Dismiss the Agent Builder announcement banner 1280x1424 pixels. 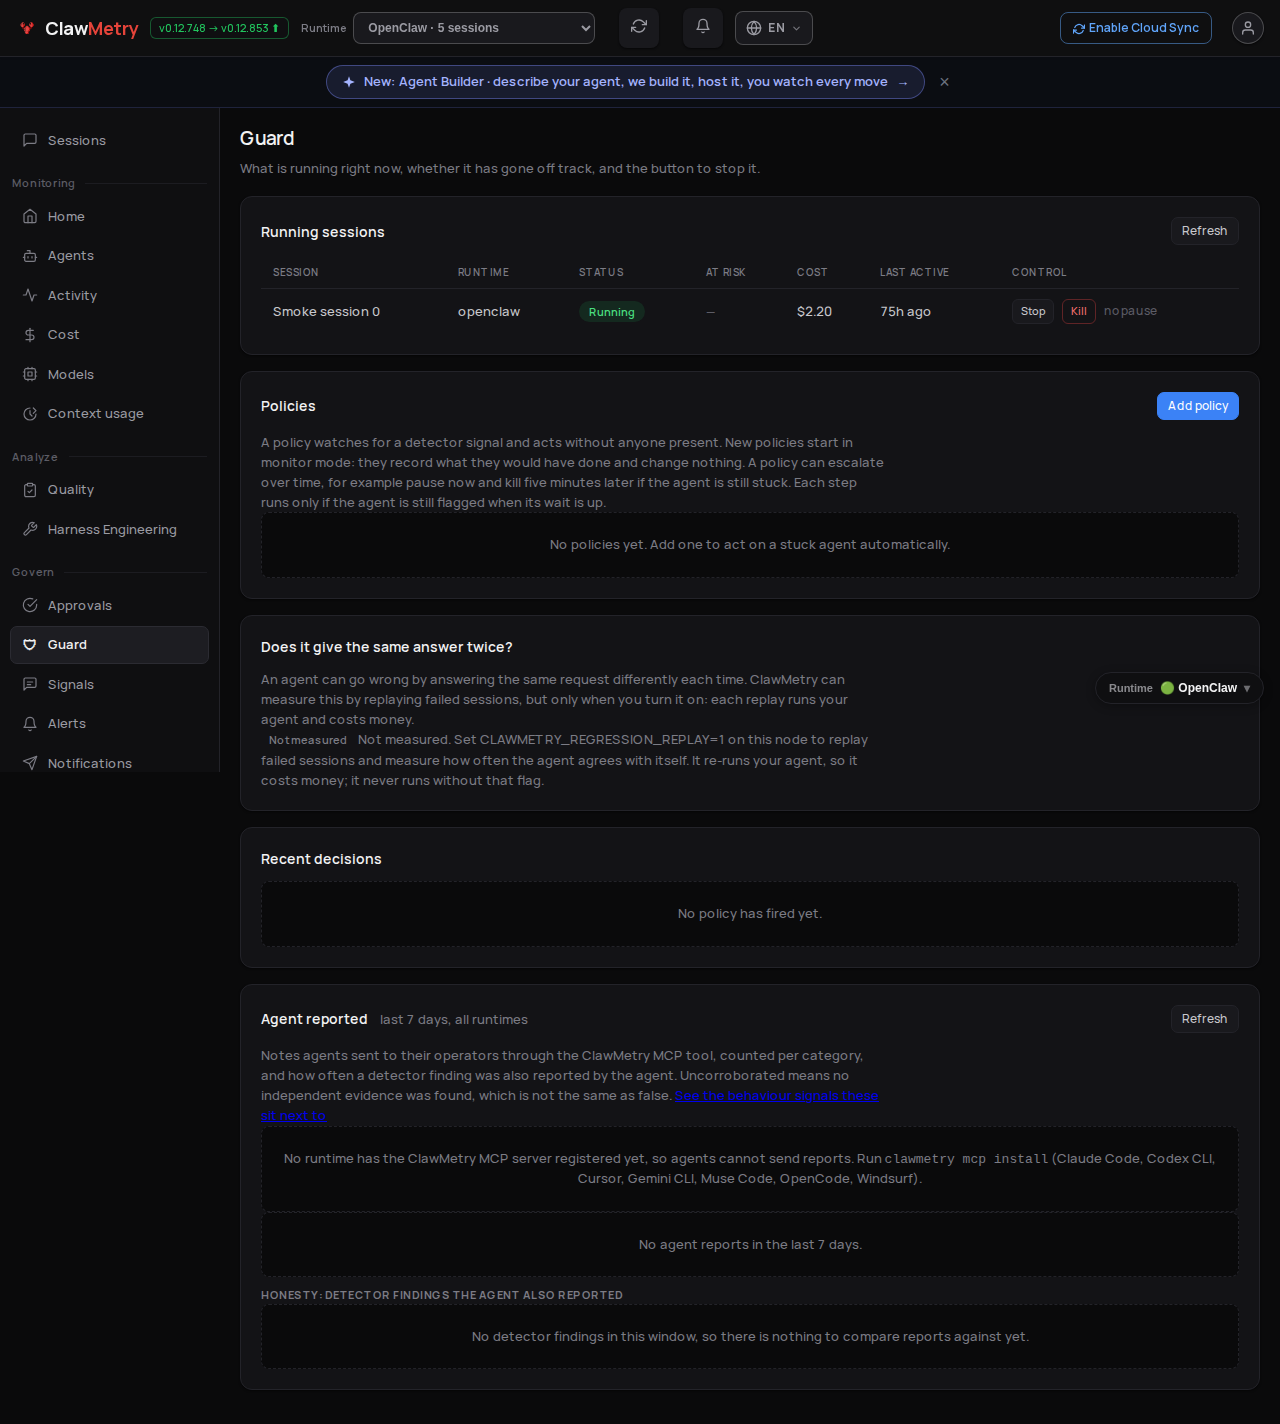point(944,82)
